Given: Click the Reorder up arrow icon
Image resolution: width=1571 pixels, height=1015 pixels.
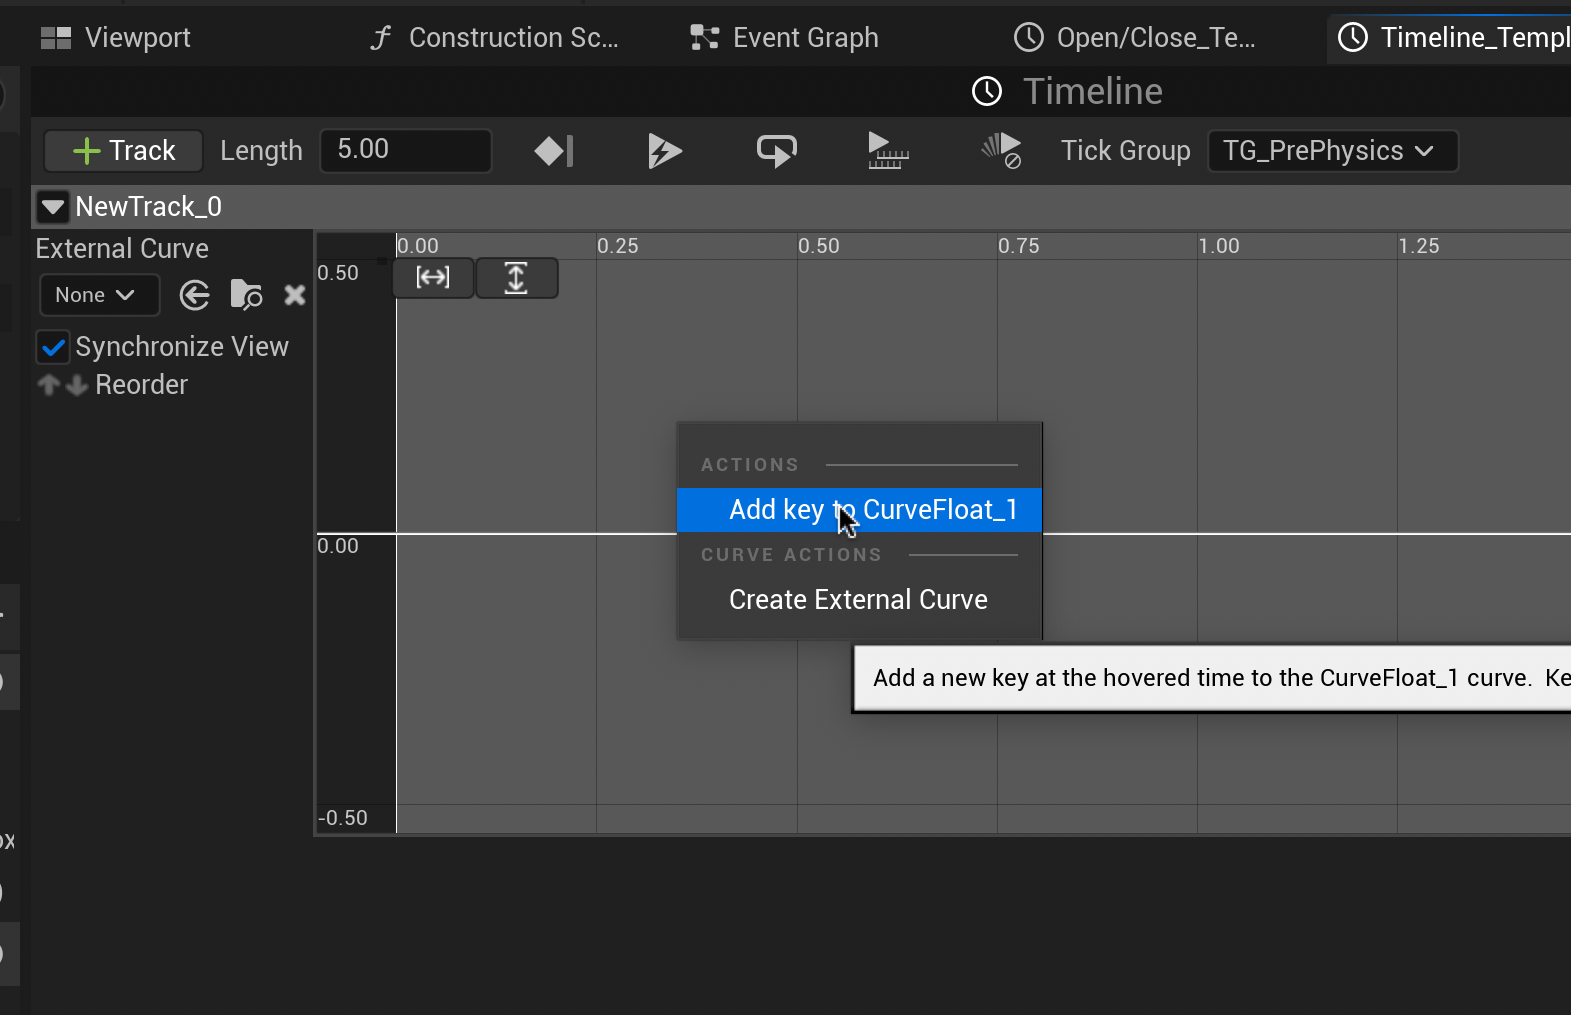Looking at the screenshot, I should point(48,385).
